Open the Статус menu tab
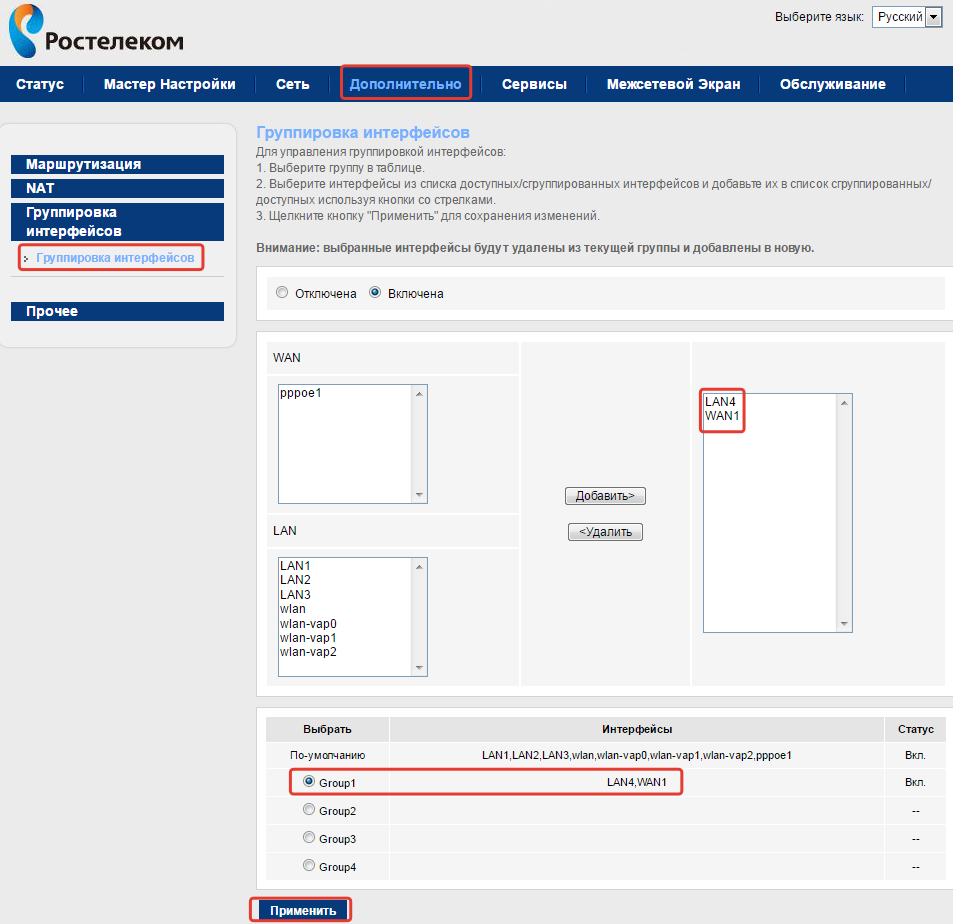Viewport: 953px width, 924px height. pos(40,84)
